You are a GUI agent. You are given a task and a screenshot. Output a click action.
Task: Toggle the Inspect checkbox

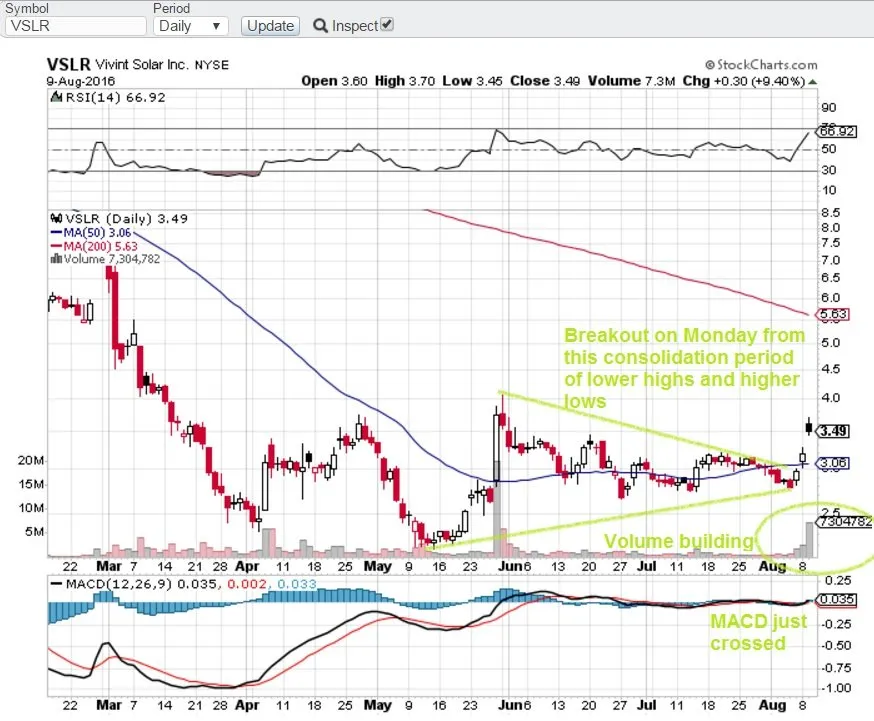[387, 25]
